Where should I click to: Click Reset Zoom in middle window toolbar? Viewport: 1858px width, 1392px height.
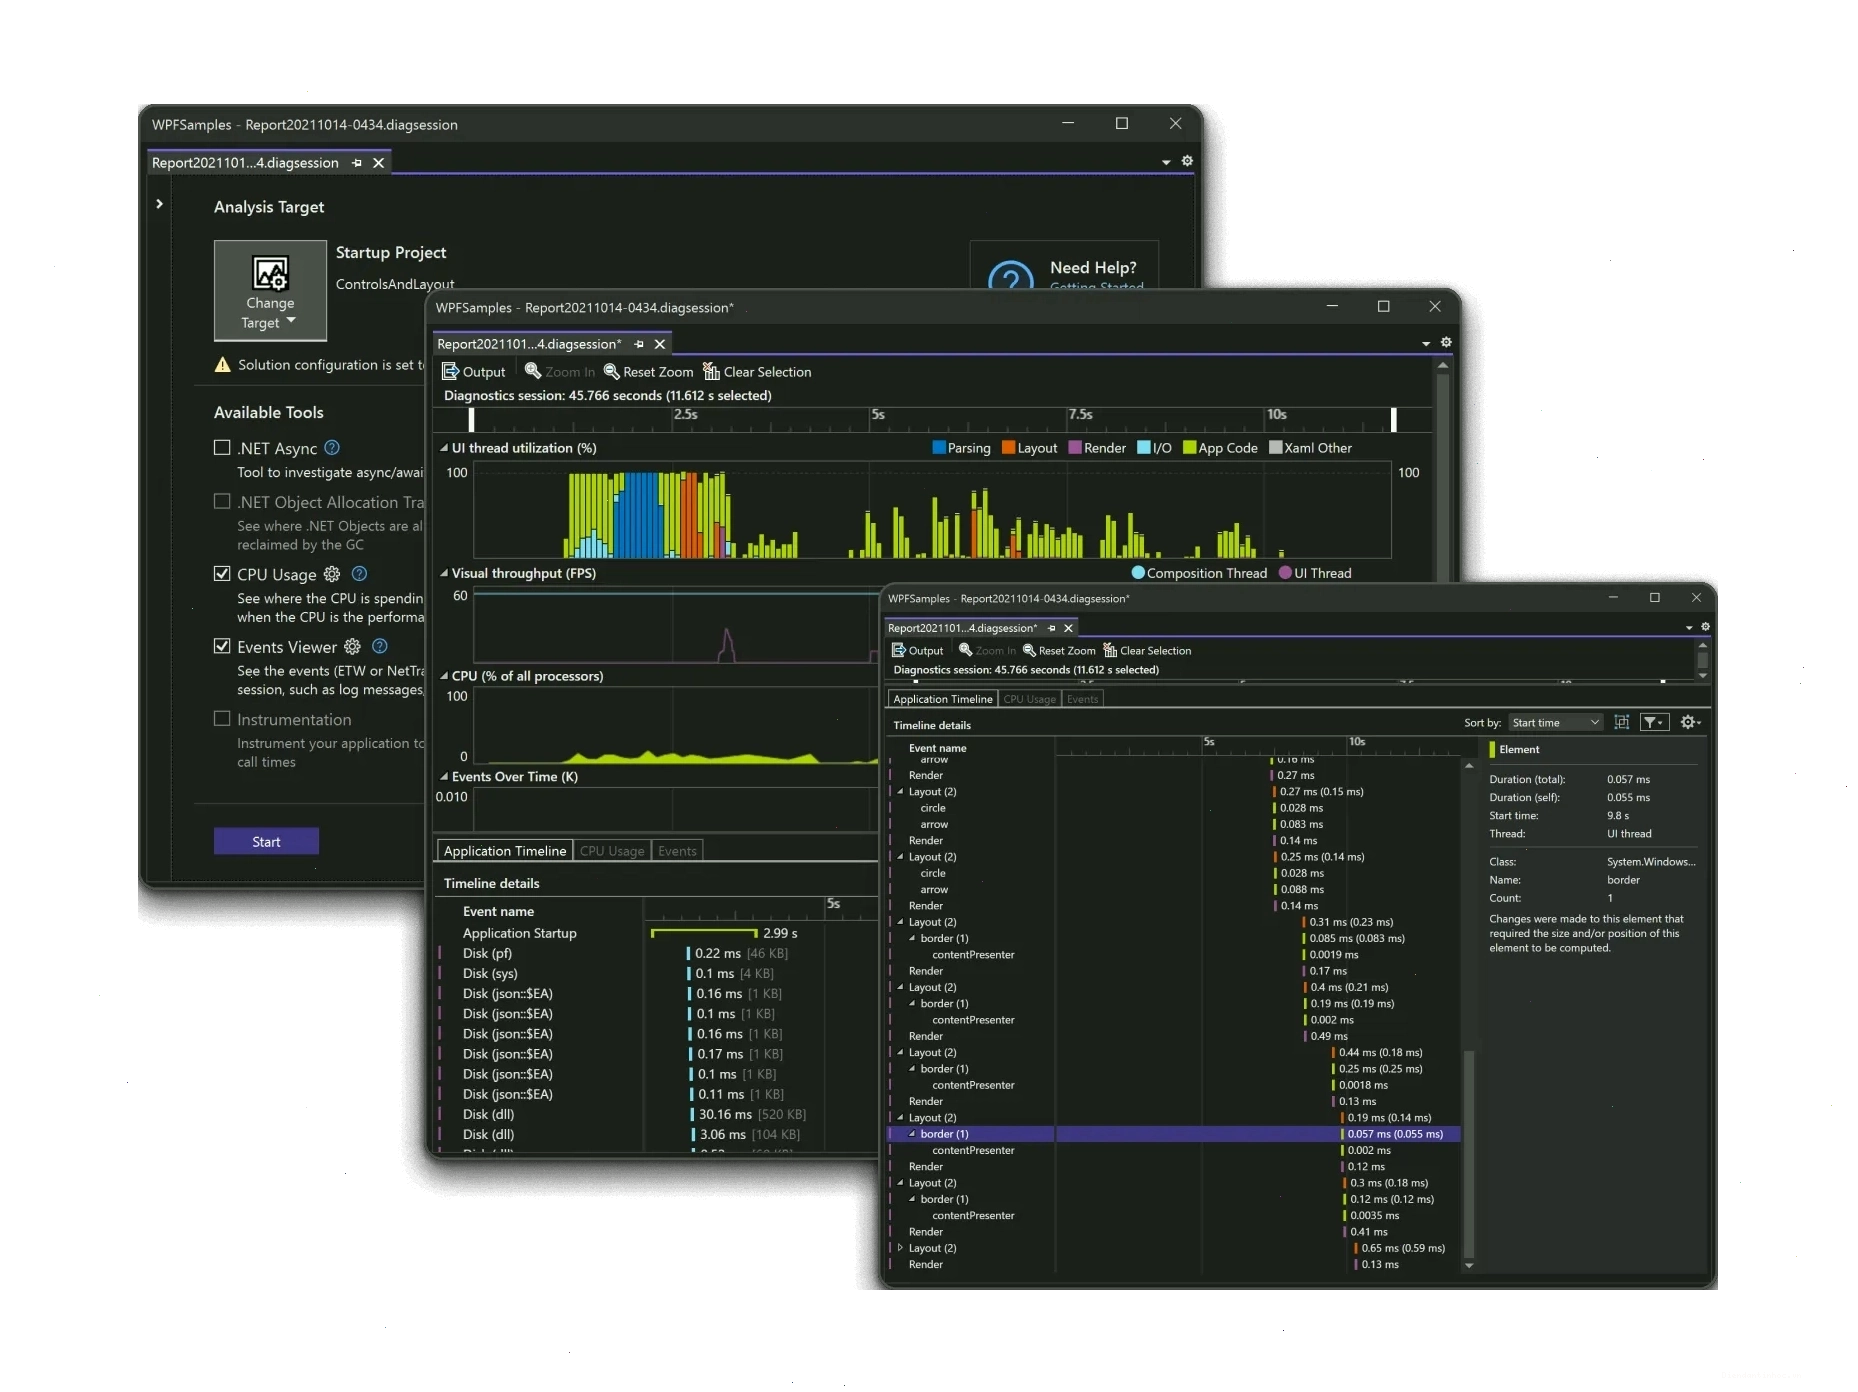click(x=648, y=372)
